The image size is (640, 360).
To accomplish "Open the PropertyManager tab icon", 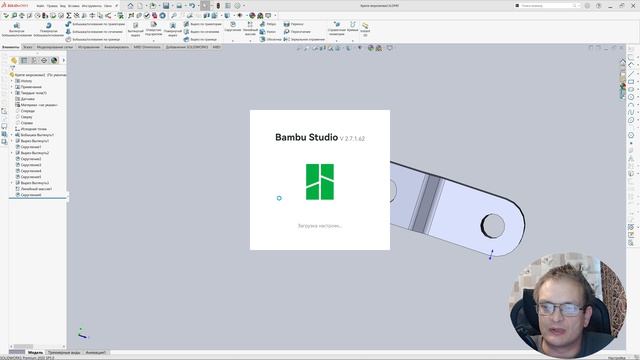I will (24, 60).
